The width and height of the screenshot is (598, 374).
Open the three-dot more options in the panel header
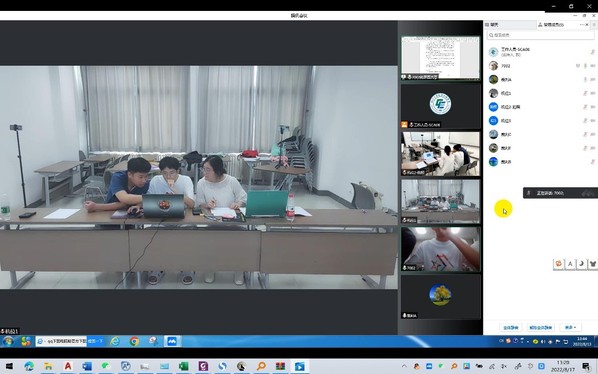point(581,24)
